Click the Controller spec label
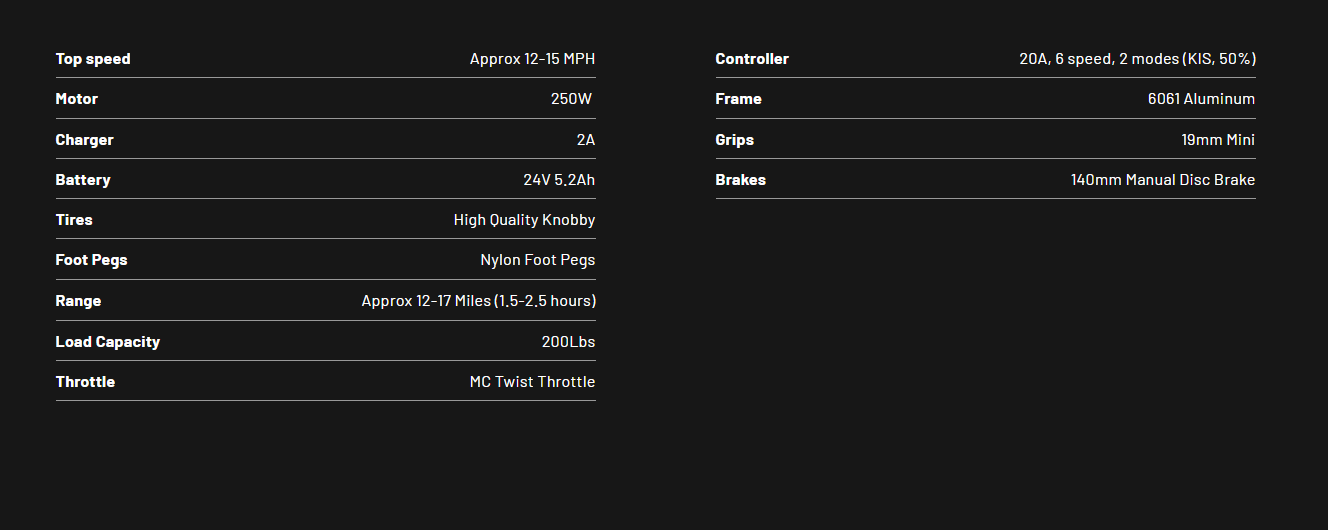 click(x=752, y=59)
